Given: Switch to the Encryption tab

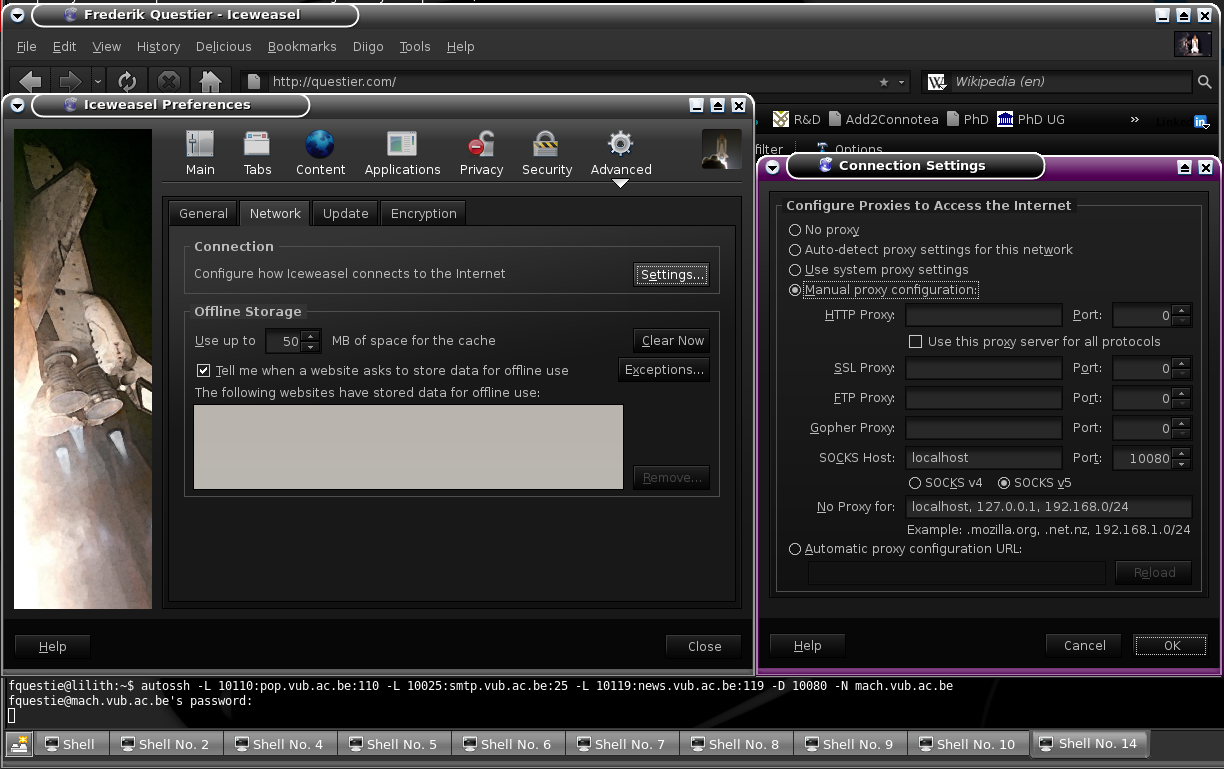Looking at the screenshot, I should [423, 214].
